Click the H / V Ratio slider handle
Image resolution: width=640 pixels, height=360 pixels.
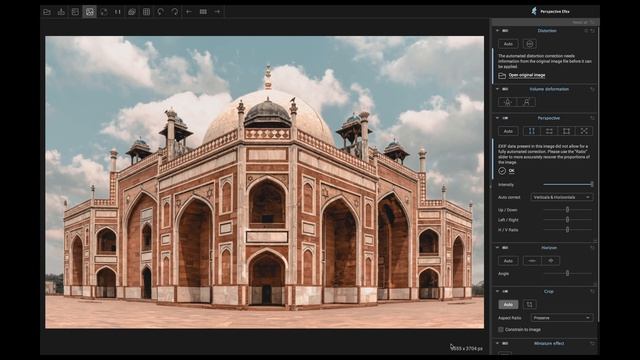[567, 230]
